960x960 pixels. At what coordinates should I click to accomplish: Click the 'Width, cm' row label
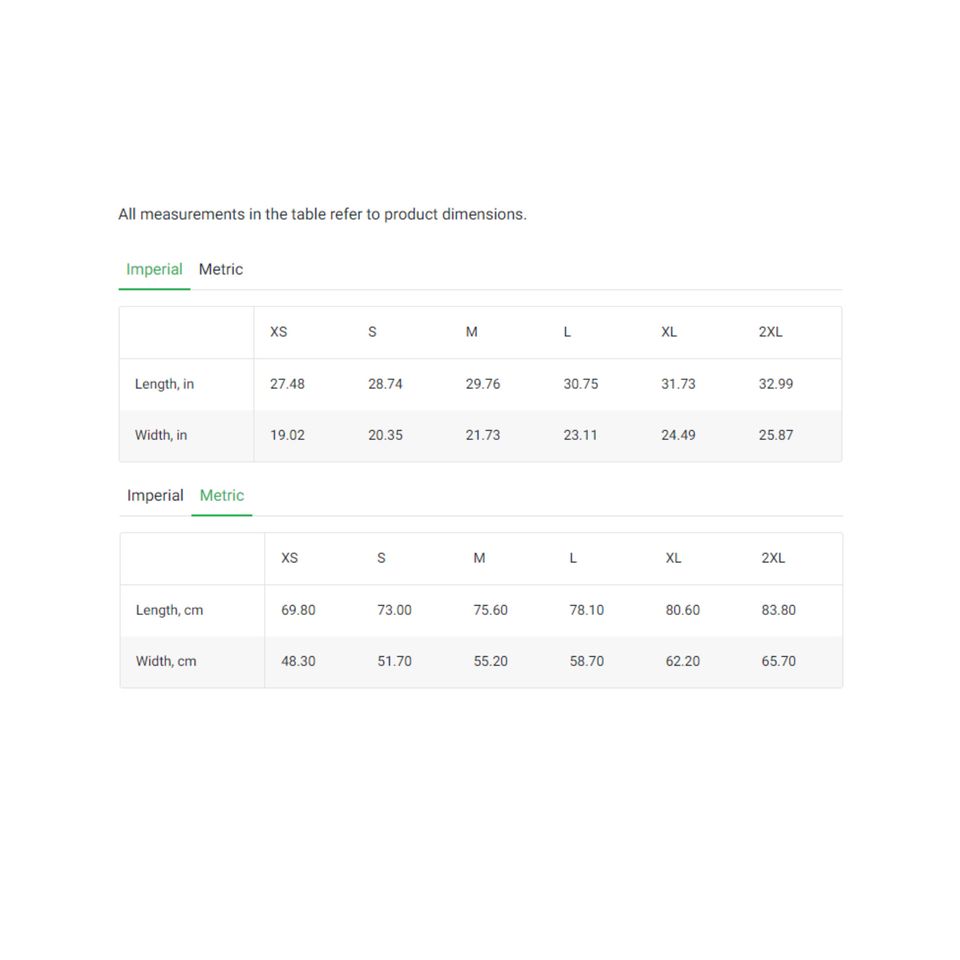coord(166,661)
